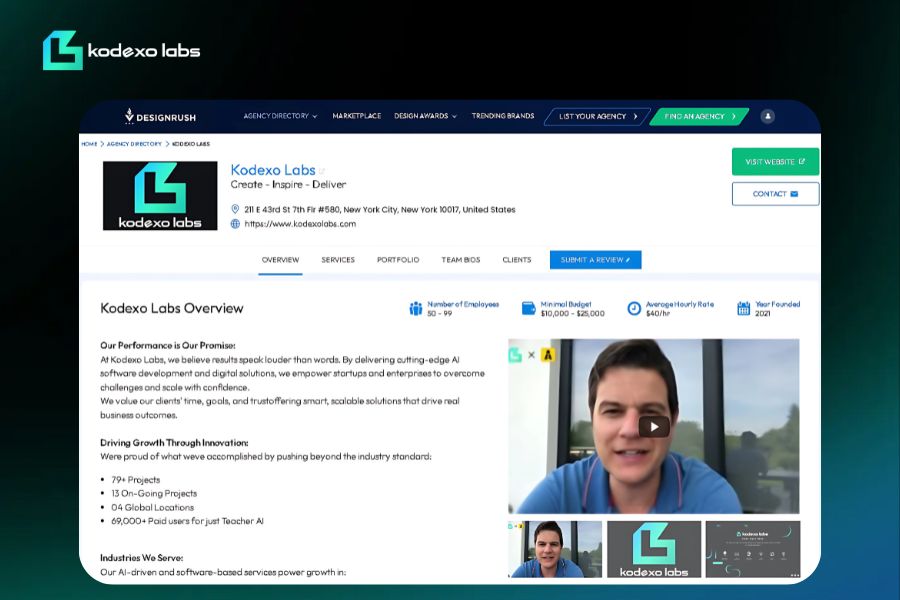Image resolution: width=900 pixels, height=600 pixels.
Task: Click the '50 - 99' employees value
Action: point(440,313)
